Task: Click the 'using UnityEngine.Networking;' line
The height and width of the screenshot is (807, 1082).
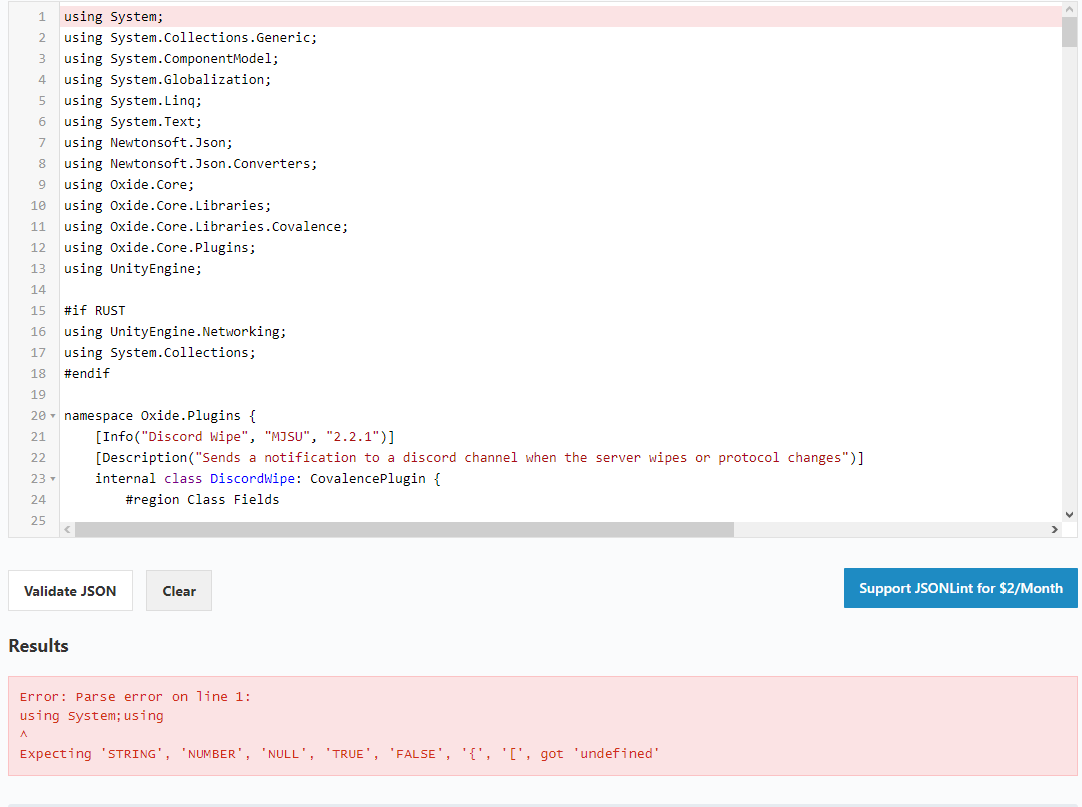Action: pyautogui.click(x=175, y=332)
